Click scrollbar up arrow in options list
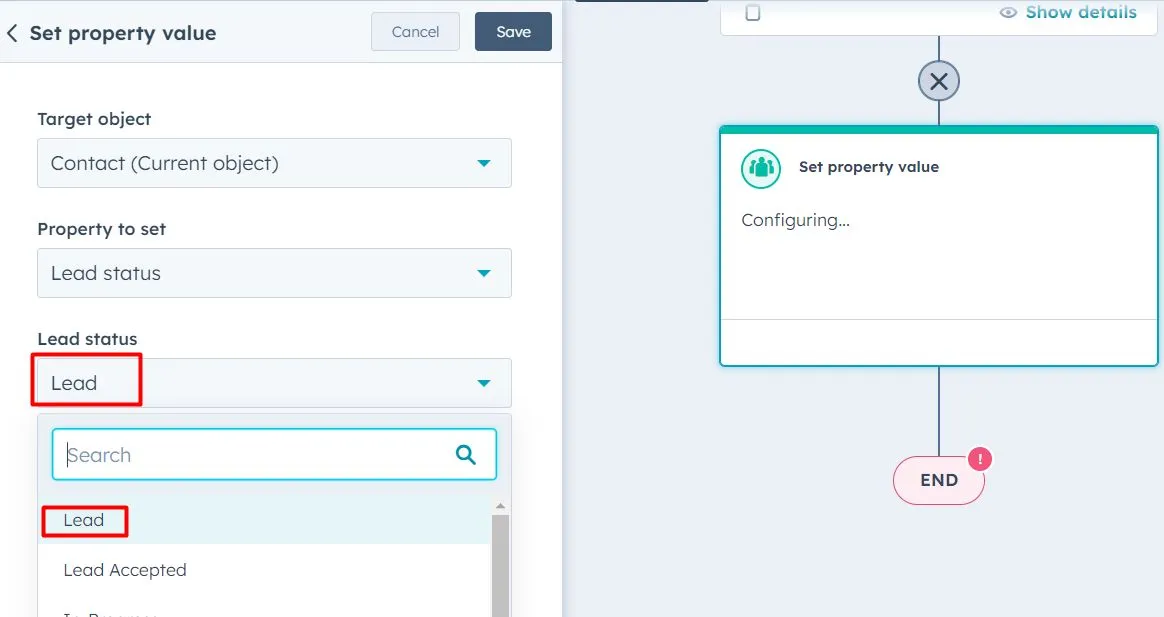The image size is (1164, 617). (x=500, y=506)
